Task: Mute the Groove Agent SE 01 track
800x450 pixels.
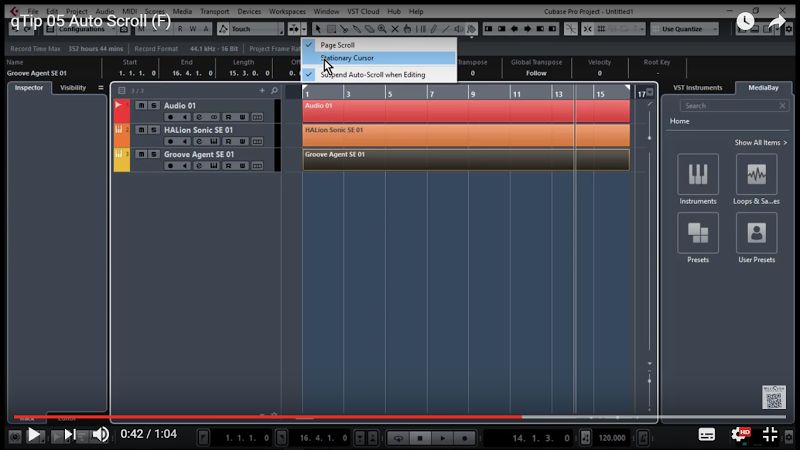Action: pyautogui.click(x=141, y=154)
